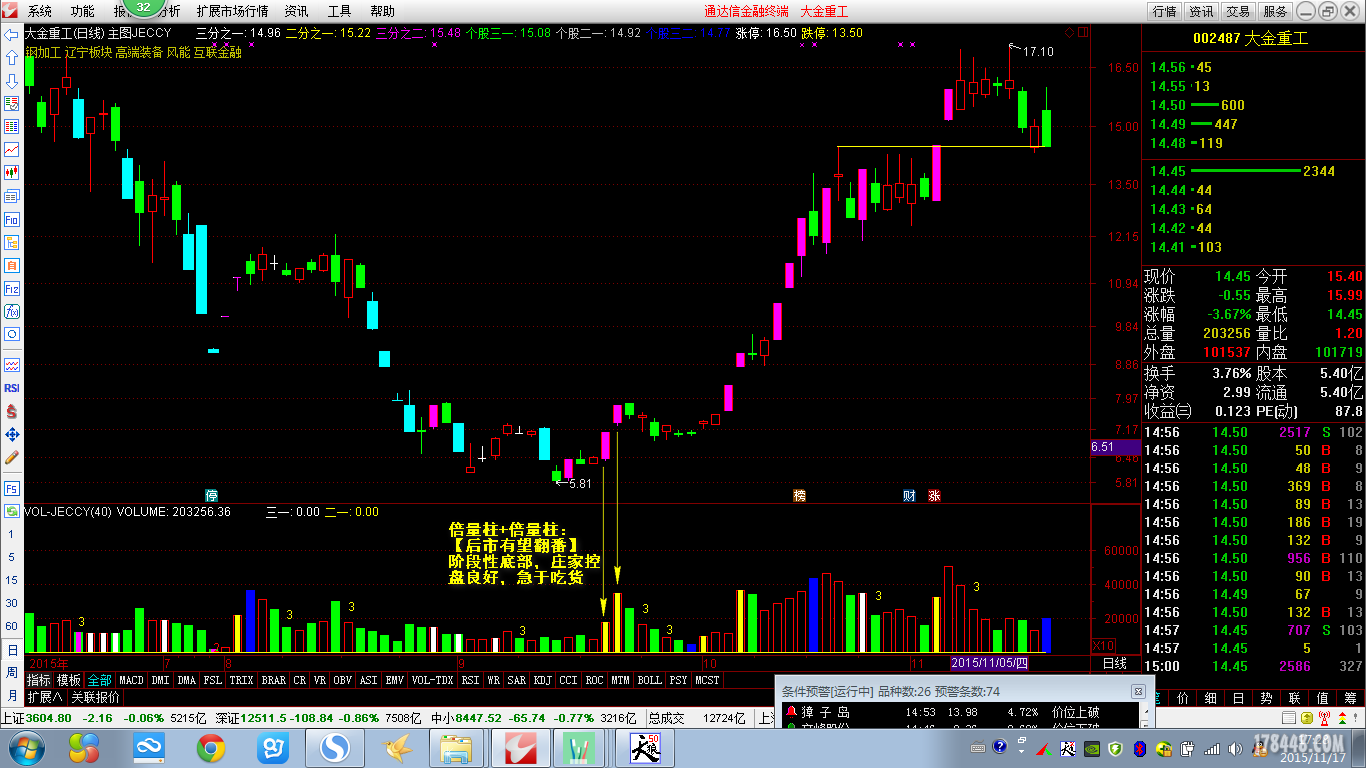Click the refresh icon beside VOL-JECCY
The image size is (1366, 768).
pos(11,512)
